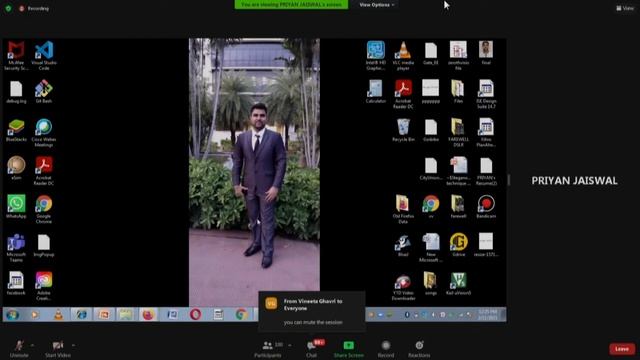Open the Reactions menu
The width and height of the screenshot is (640, 360).
pos(419,349)
